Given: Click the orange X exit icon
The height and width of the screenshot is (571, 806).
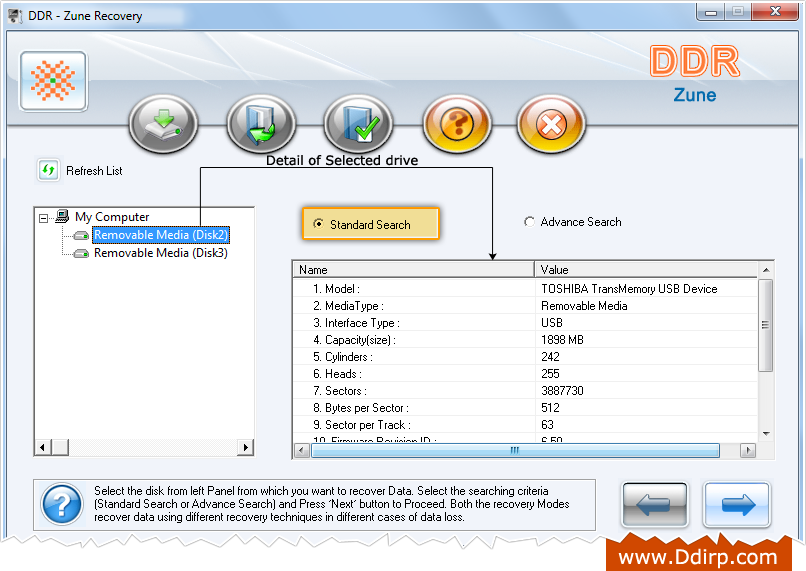Looking at the screenshot, I should pos(551,124).
